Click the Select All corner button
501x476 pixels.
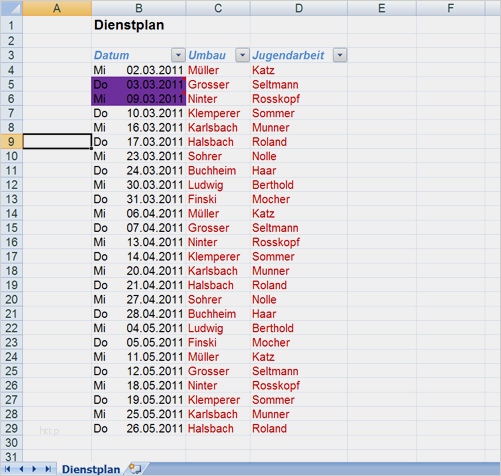11,8
